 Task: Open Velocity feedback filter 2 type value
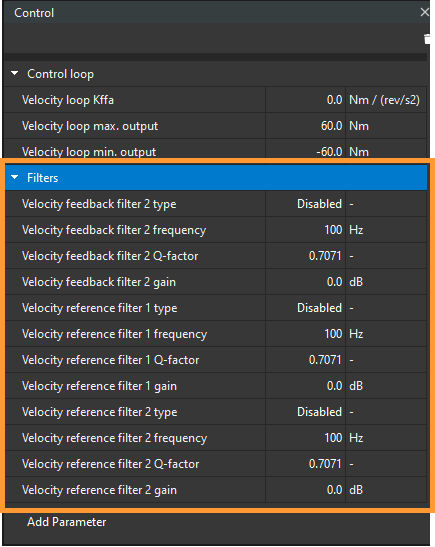305,204
